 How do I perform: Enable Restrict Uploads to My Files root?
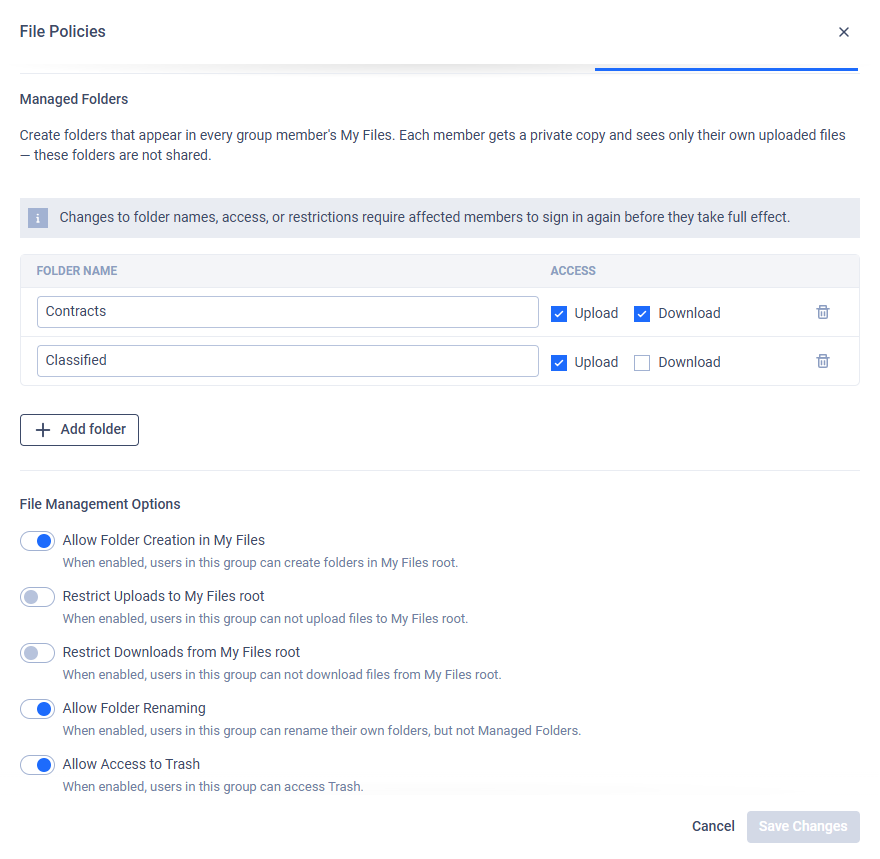pyautogui.click(x=38, y=597)
